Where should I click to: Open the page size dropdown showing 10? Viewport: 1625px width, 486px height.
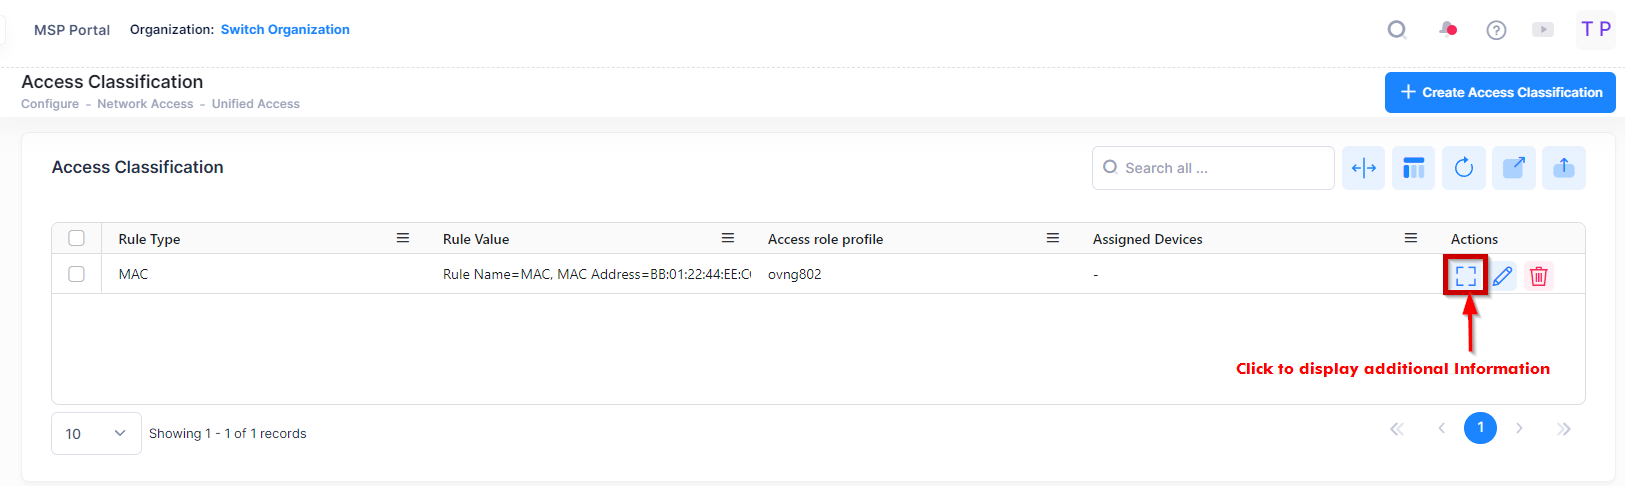tap(96, 434)
